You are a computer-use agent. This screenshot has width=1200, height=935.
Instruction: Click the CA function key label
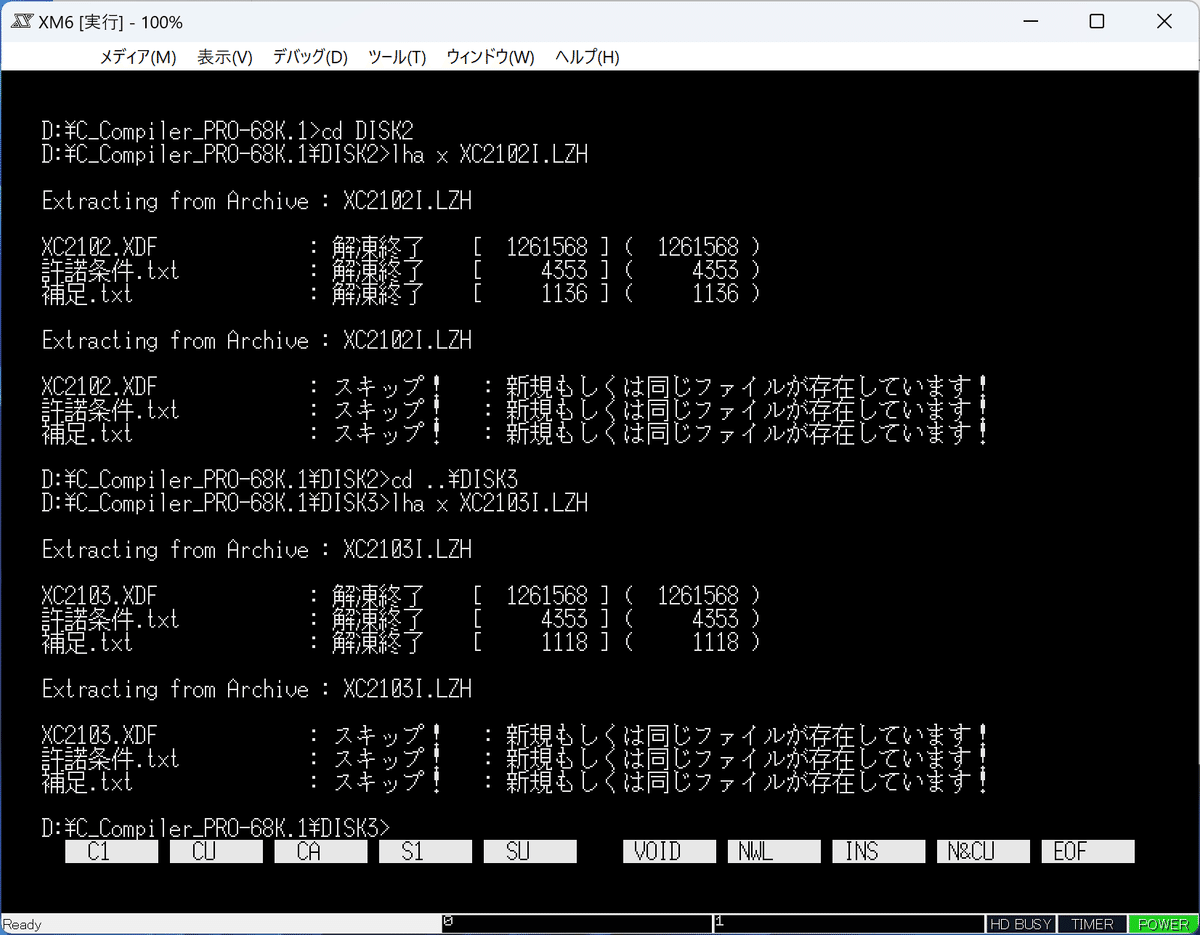point(320,851)
